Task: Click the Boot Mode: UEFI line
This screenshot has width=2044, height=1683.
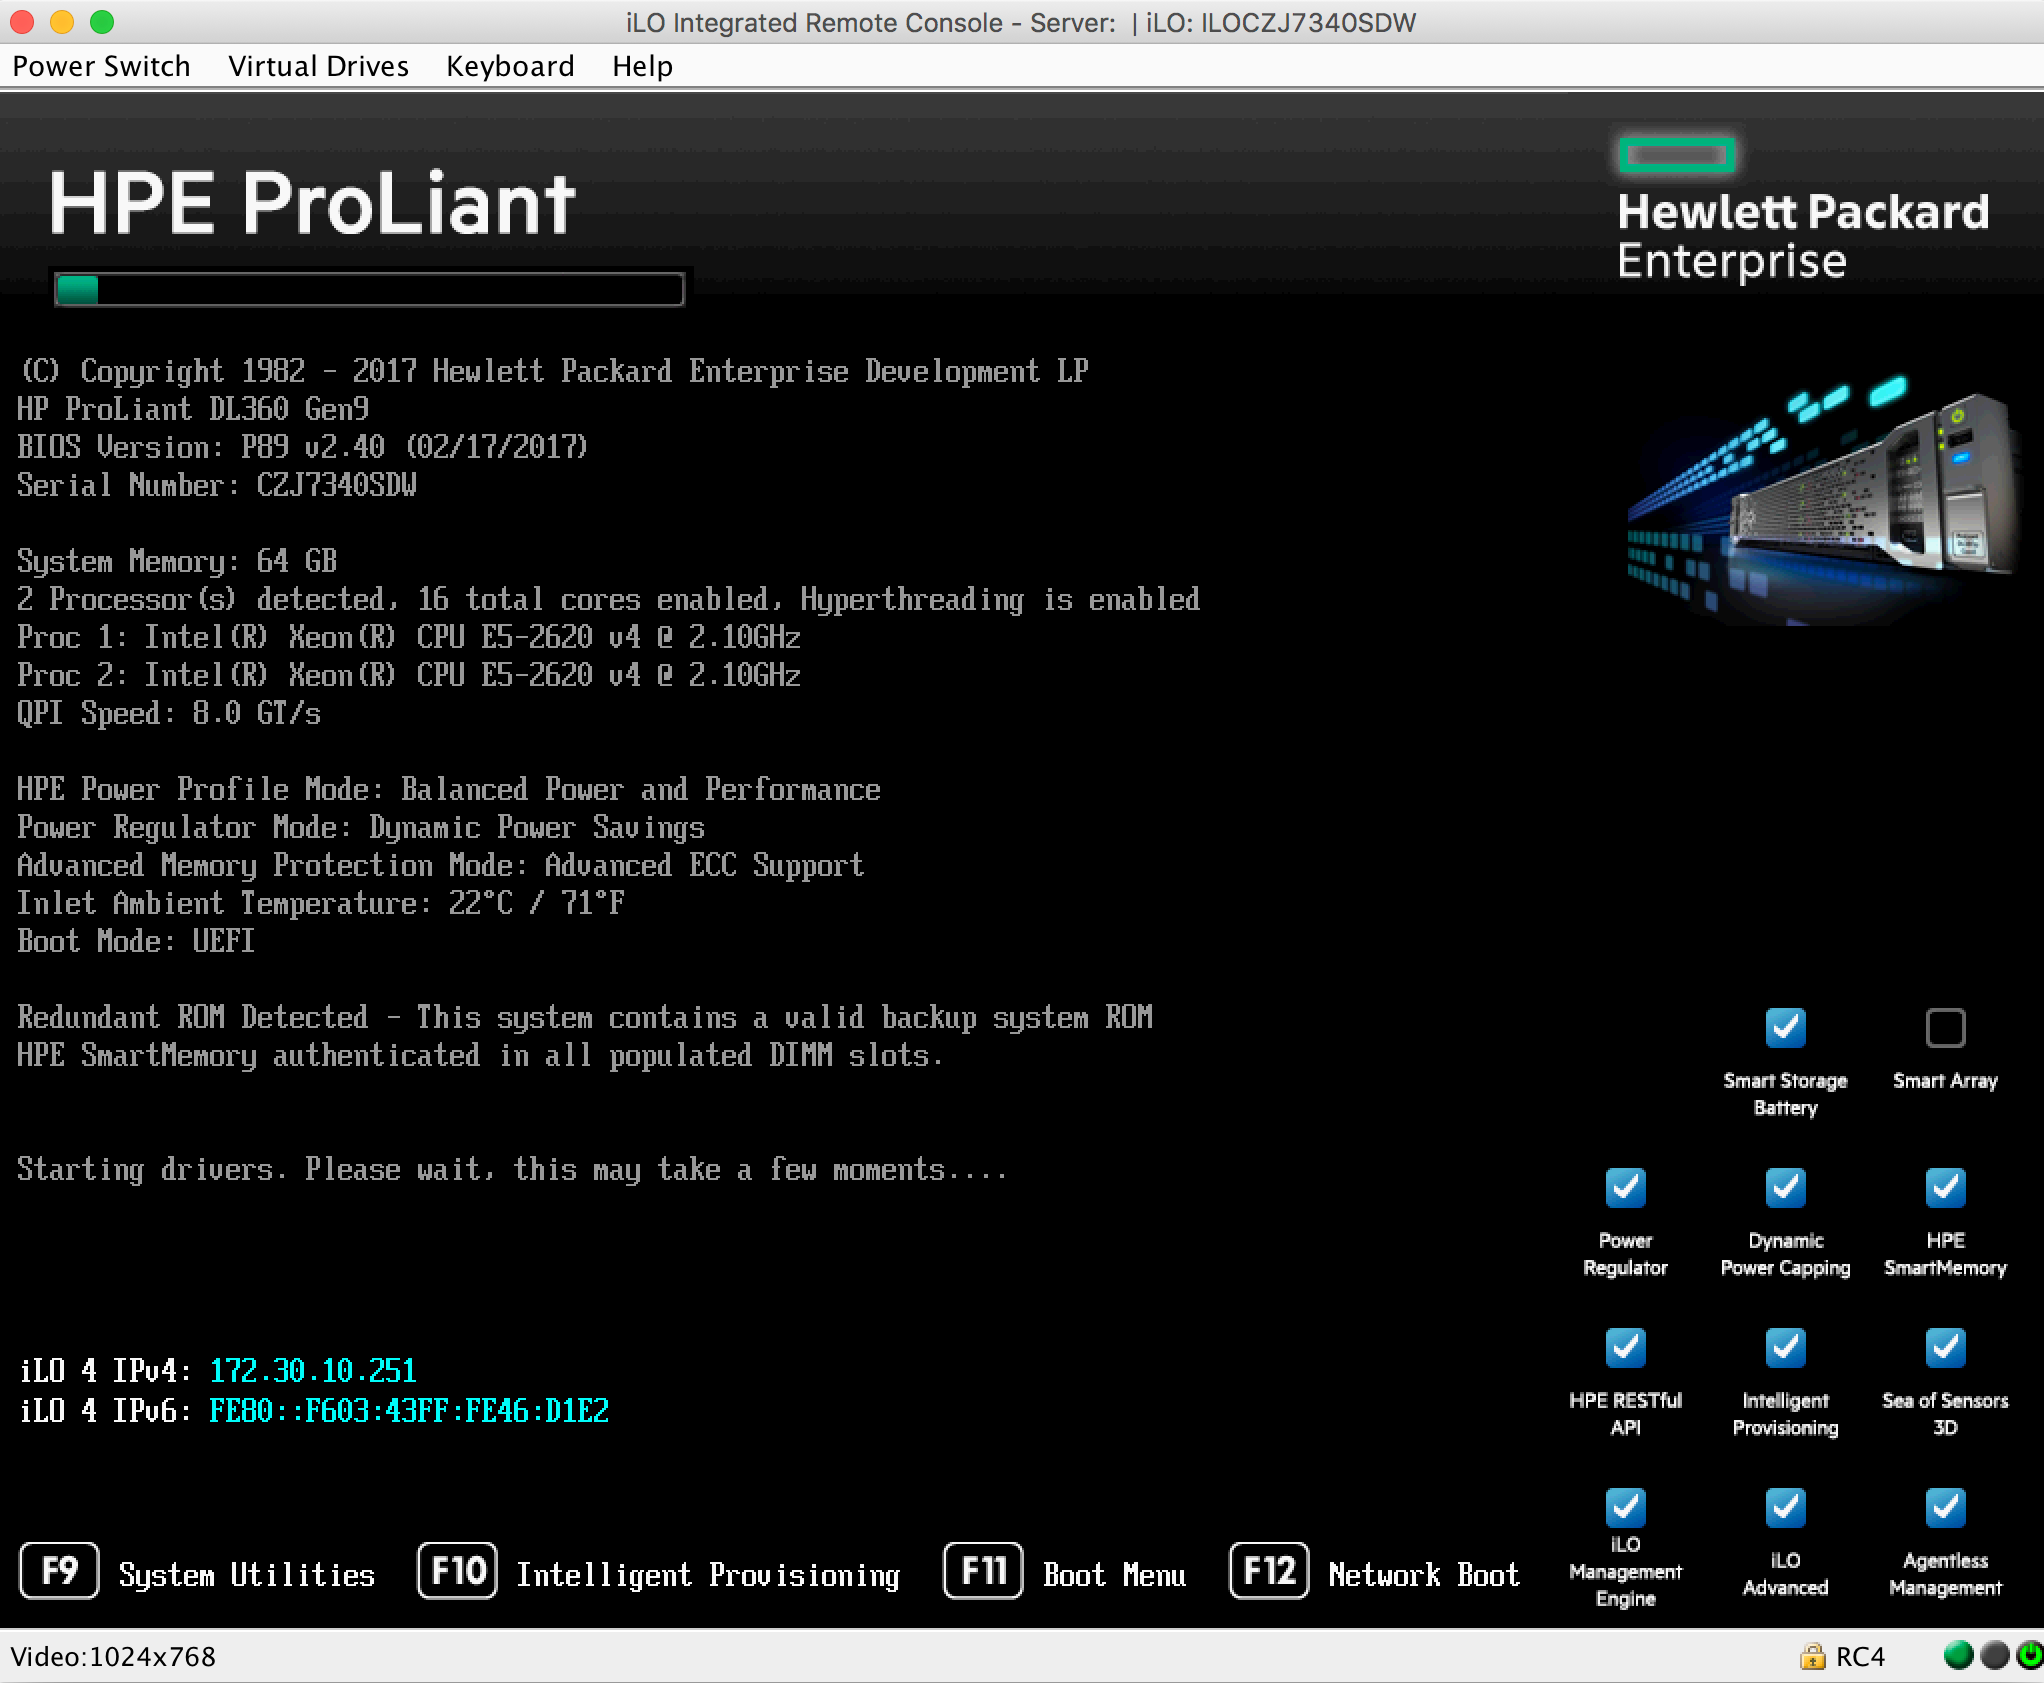Action: pyautogui.click(x=136, y=941)
